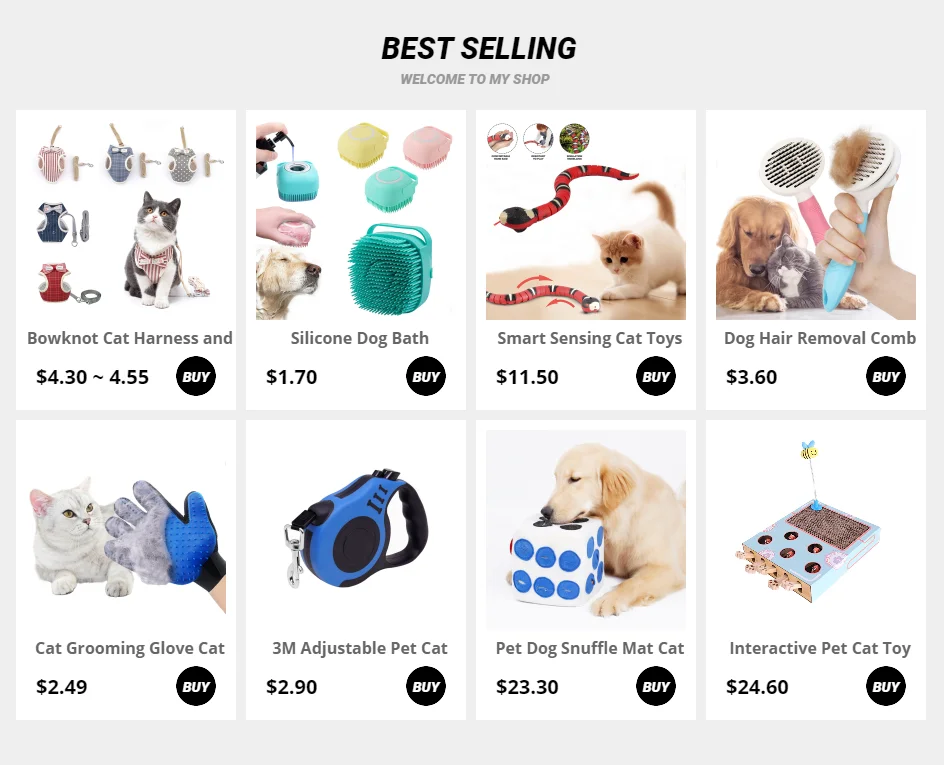944x765 pixels.
Task: Open the snuffle dice dog image
Action: (586, 530)
